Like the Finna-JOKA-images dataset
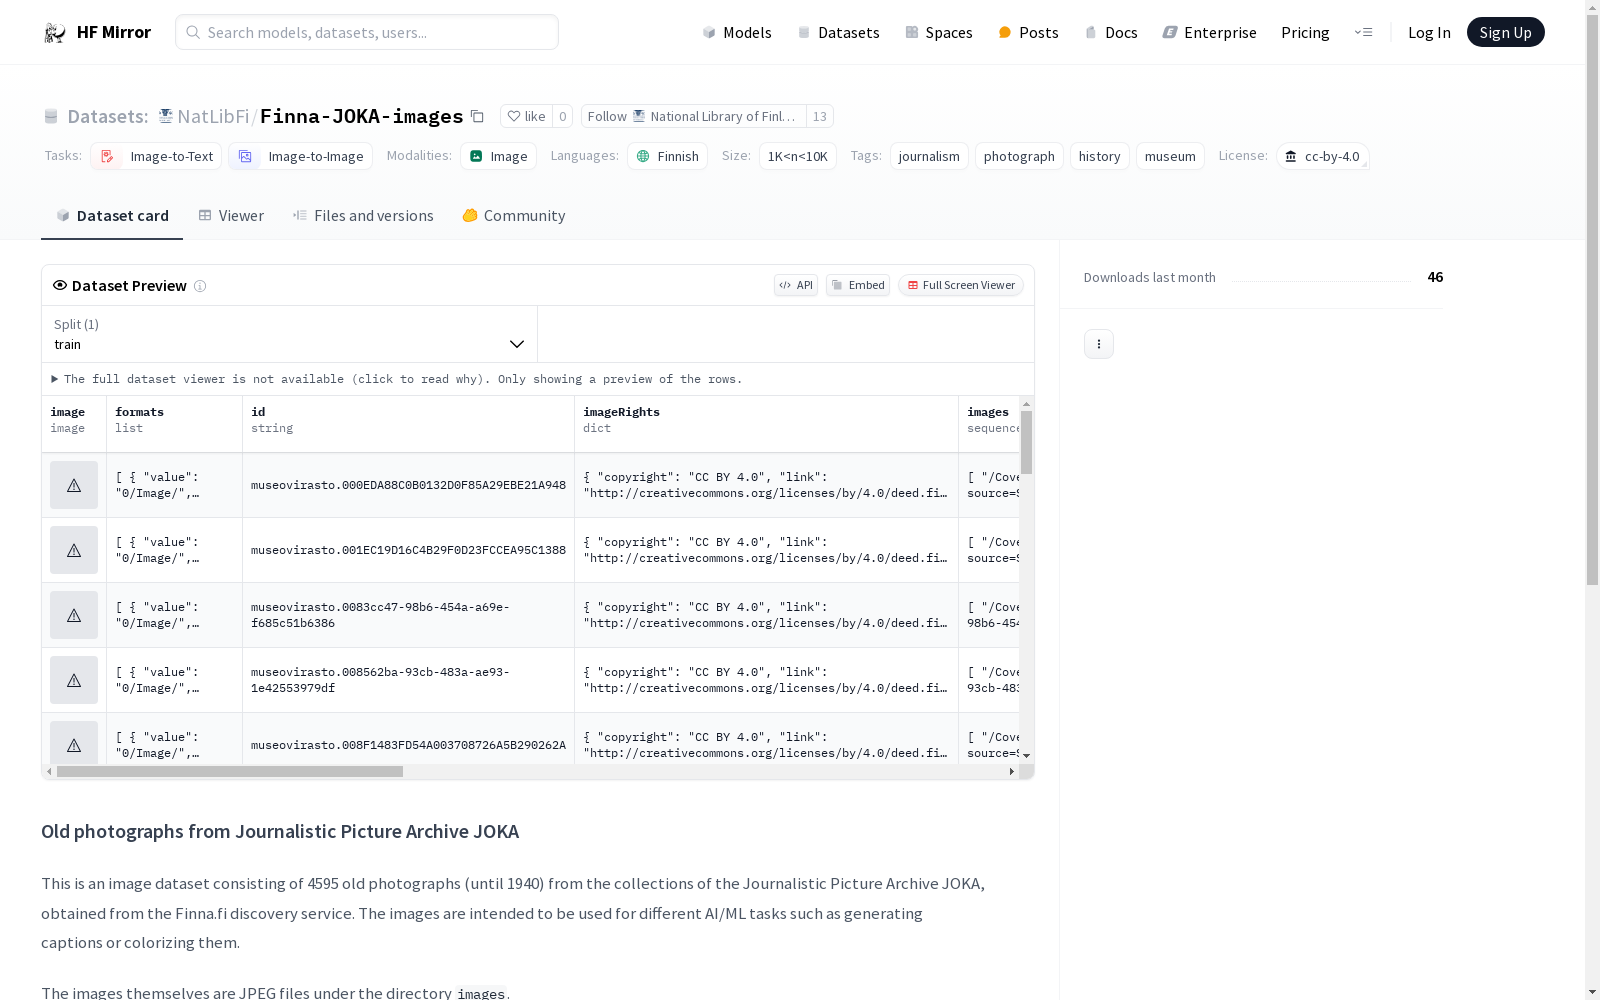Viewport: 1600px width, 1000px height. [x=526, y=116]
